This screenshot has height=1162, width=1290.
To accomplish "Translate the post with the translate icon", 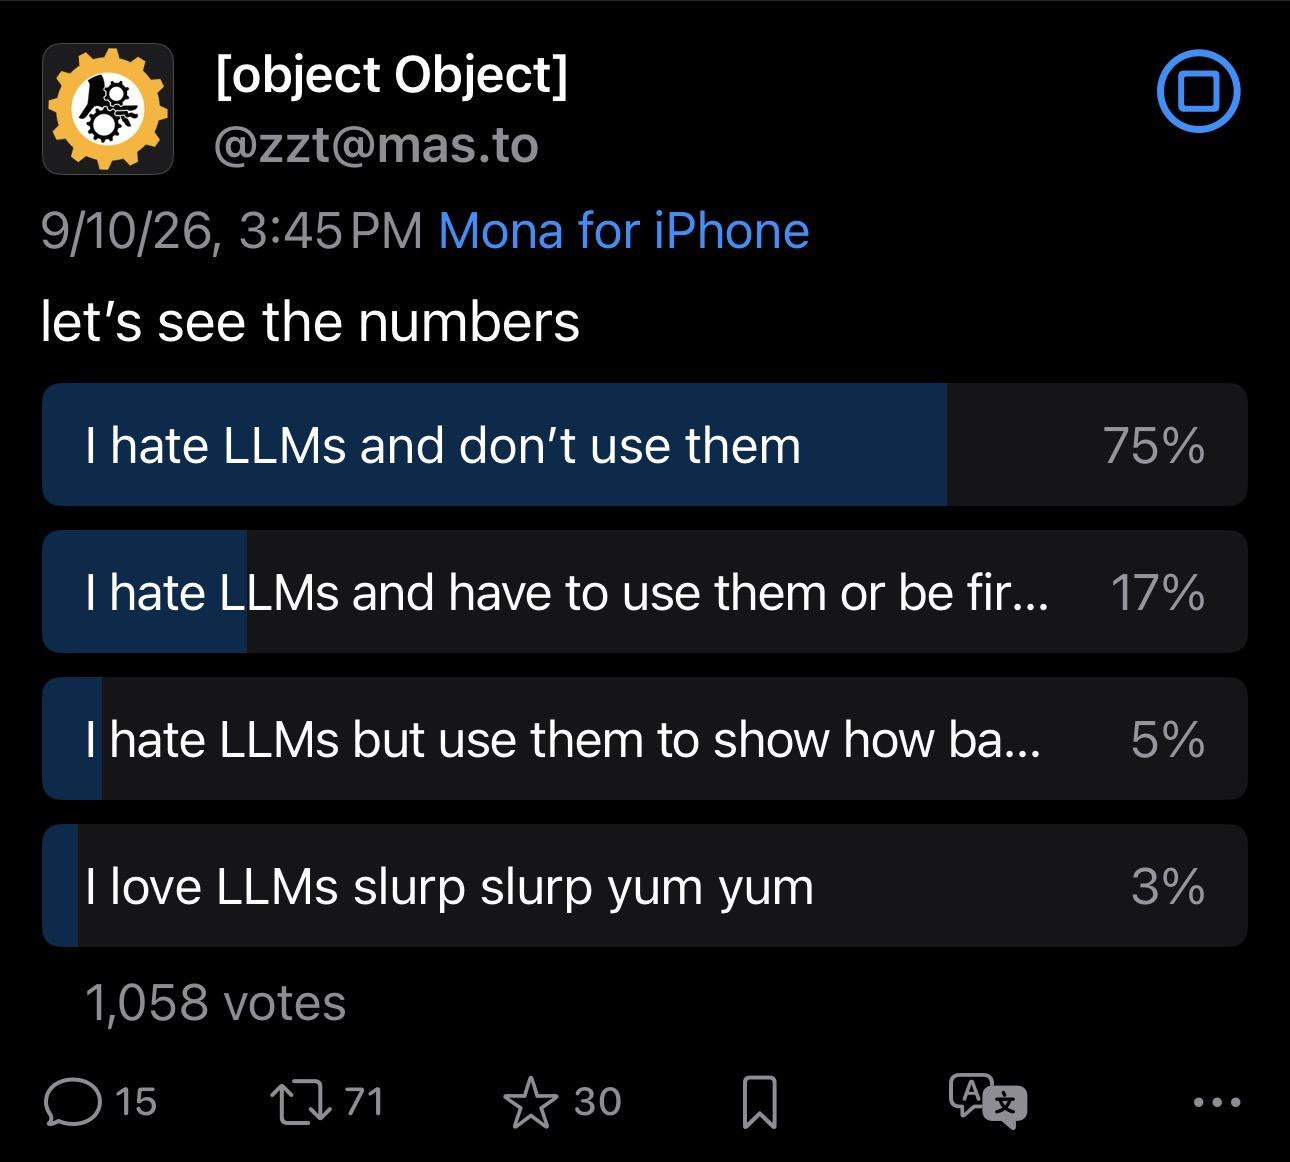I will (x=987, y=1101).
